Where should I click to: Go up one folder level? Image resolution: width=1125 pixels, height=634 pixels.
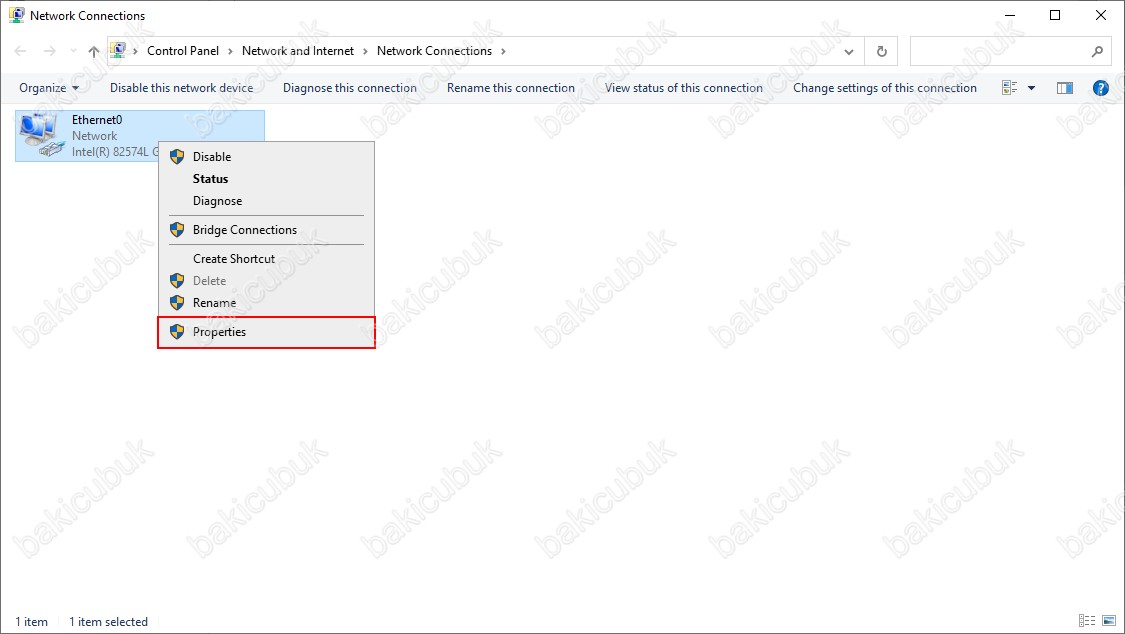tap(93, 51)
